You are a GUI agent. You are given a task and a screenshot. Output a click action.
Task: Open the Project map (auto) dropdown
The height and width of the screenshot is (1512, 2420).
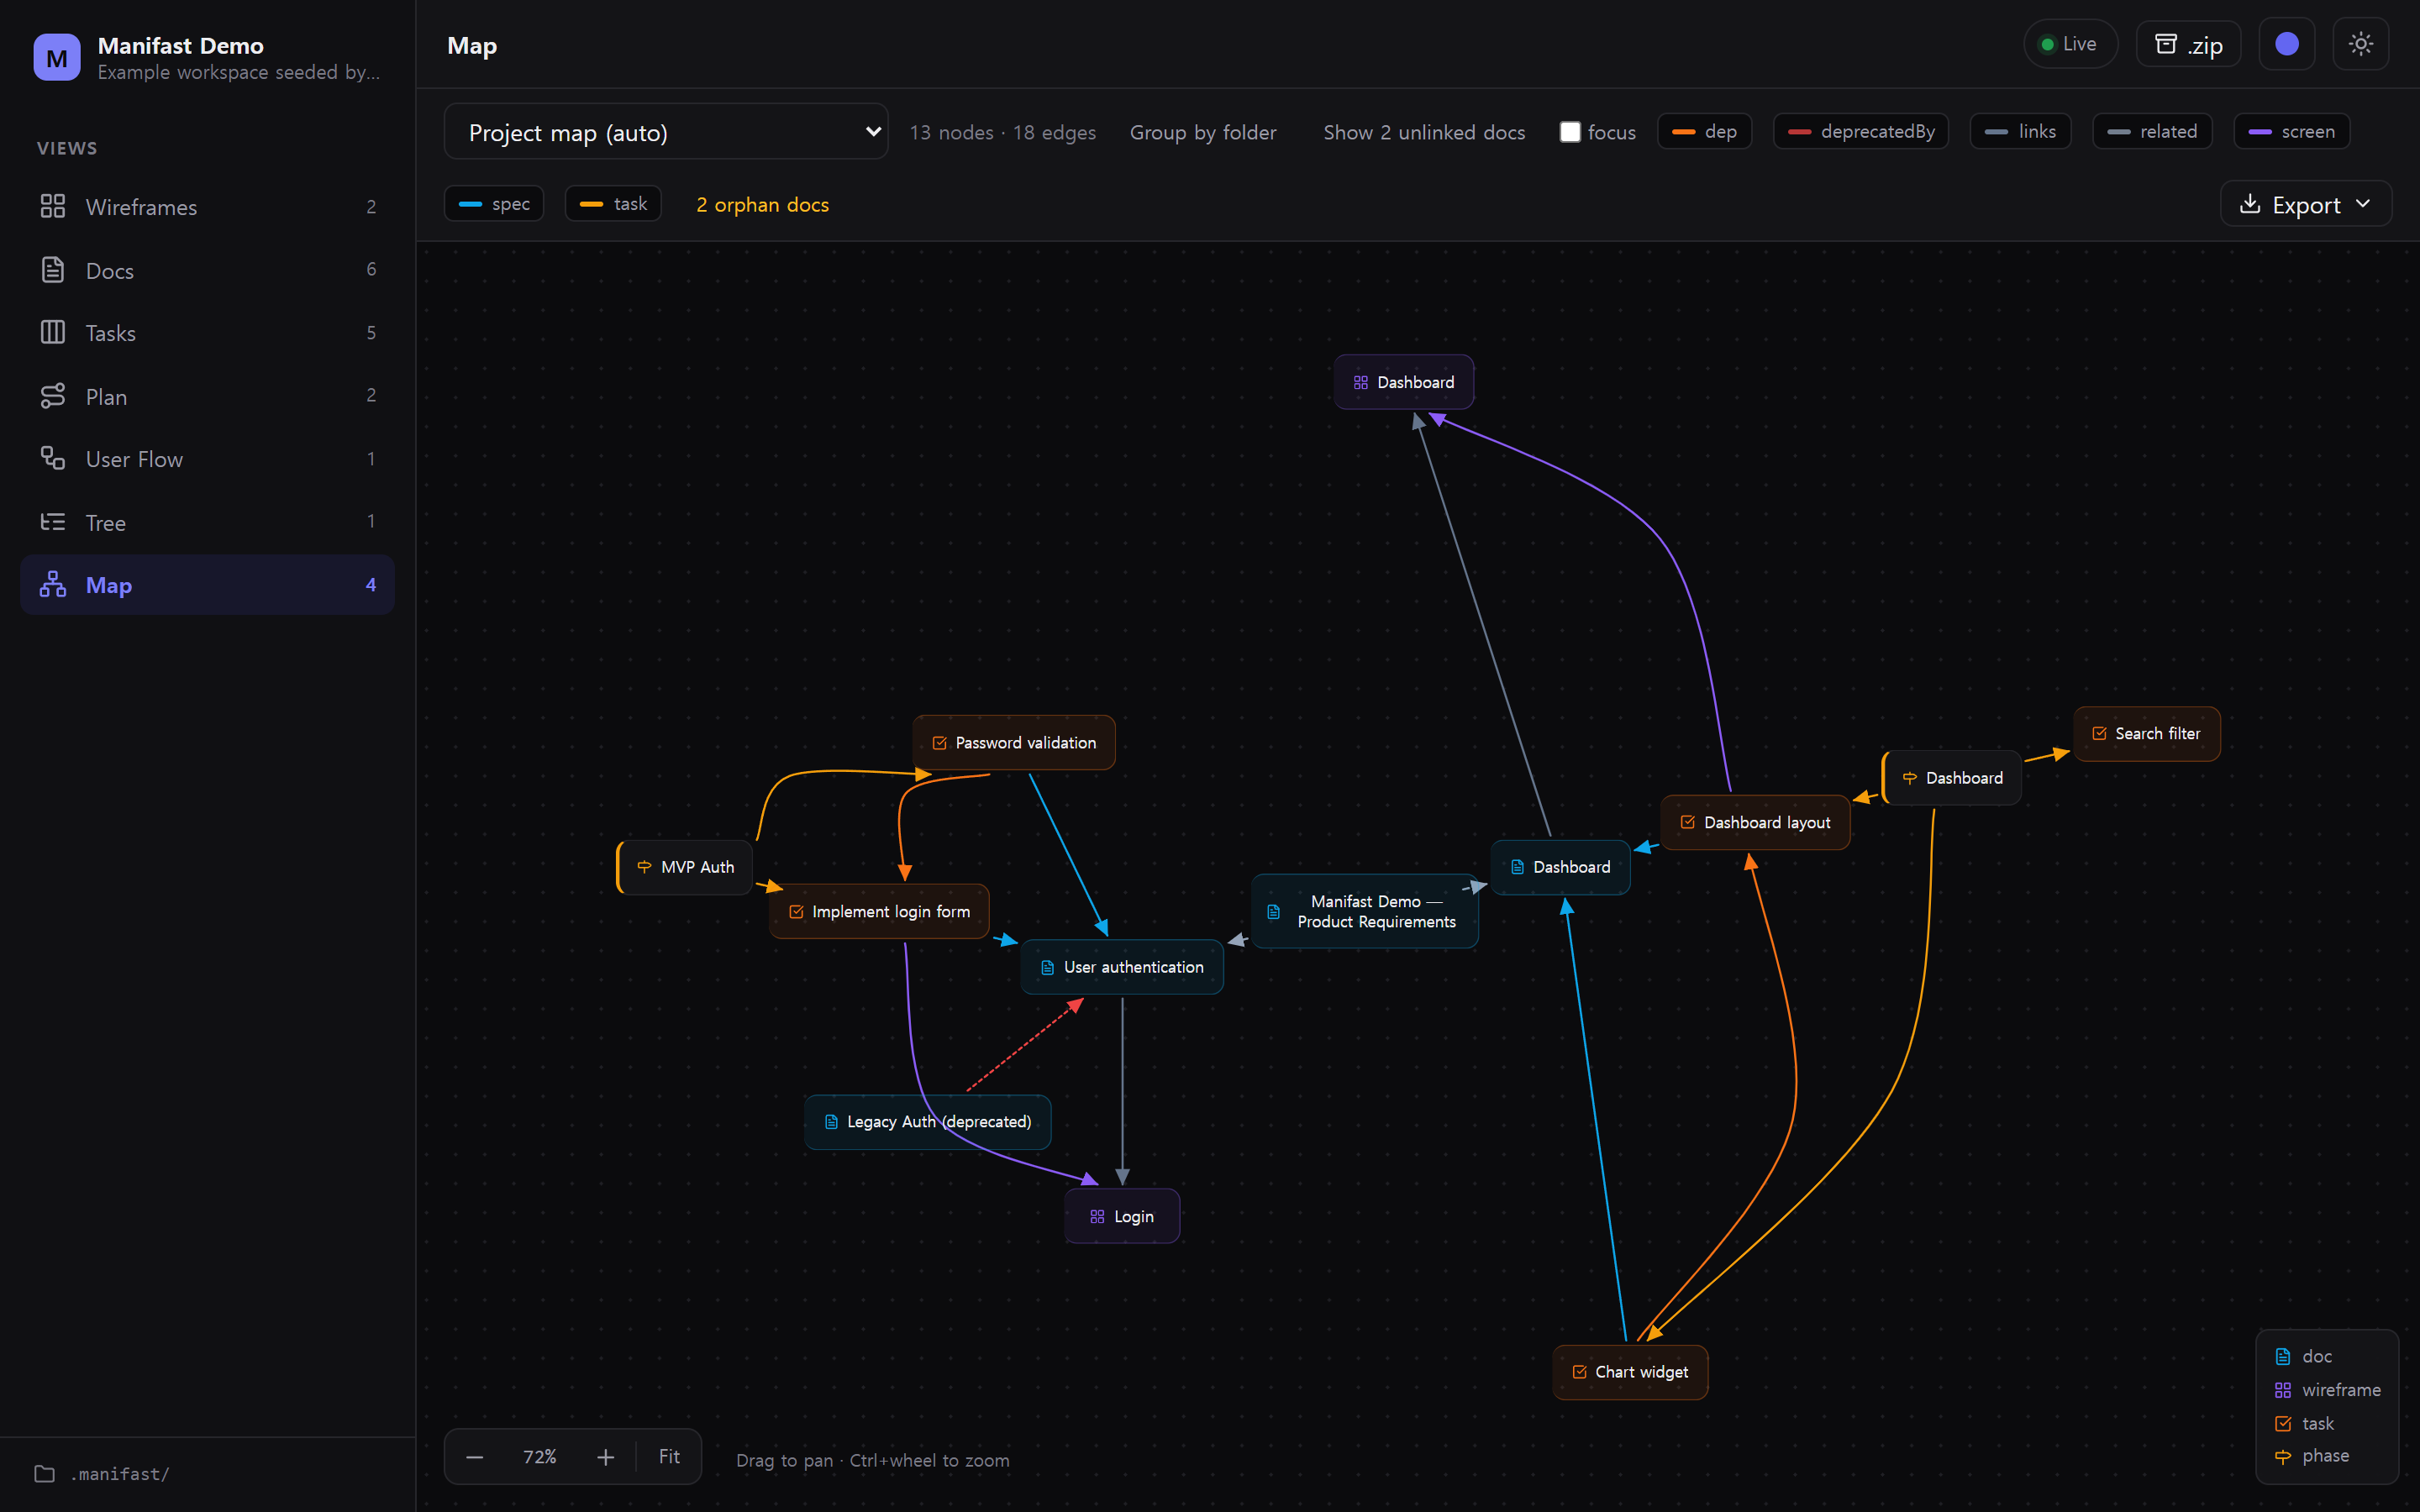(x=666, y=132)
